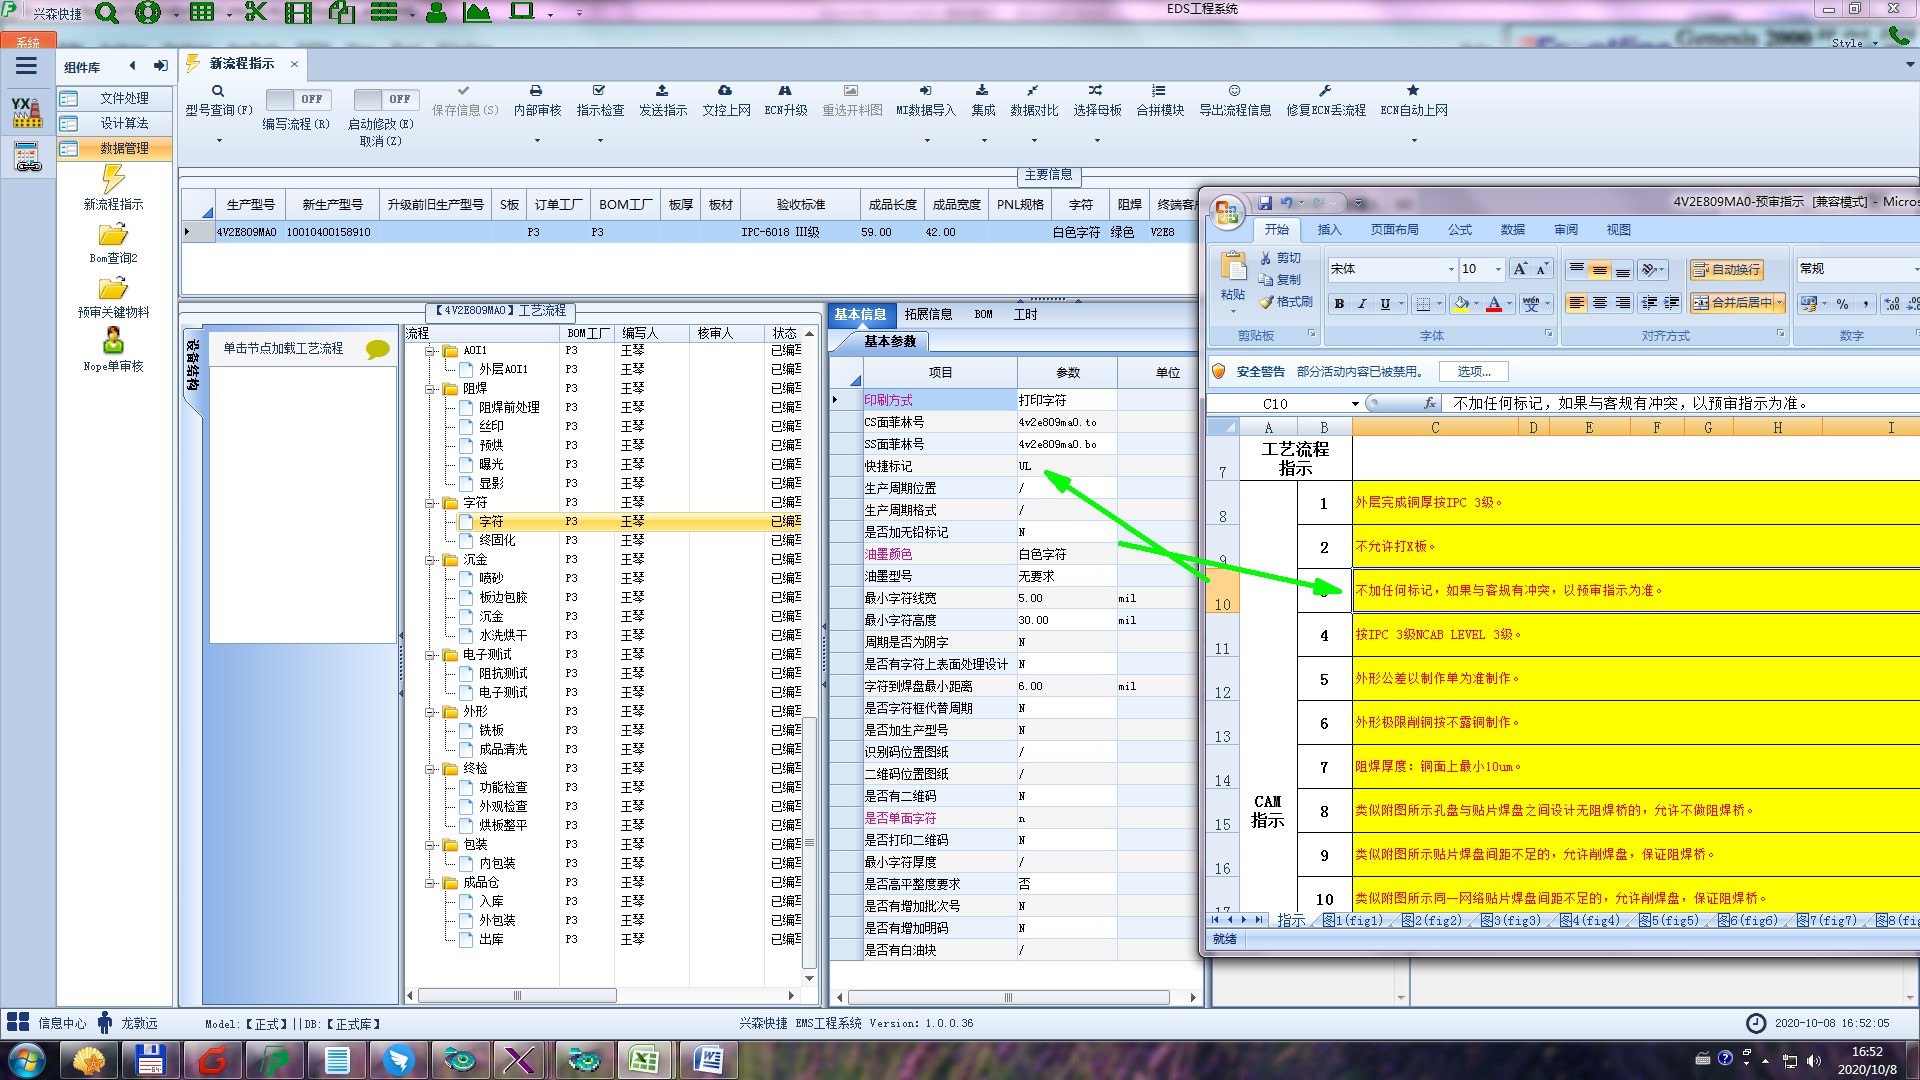1920x1080 pixels.
Task: Click the 单击节点加载工艺流程 button
Action: coord(283,348)
